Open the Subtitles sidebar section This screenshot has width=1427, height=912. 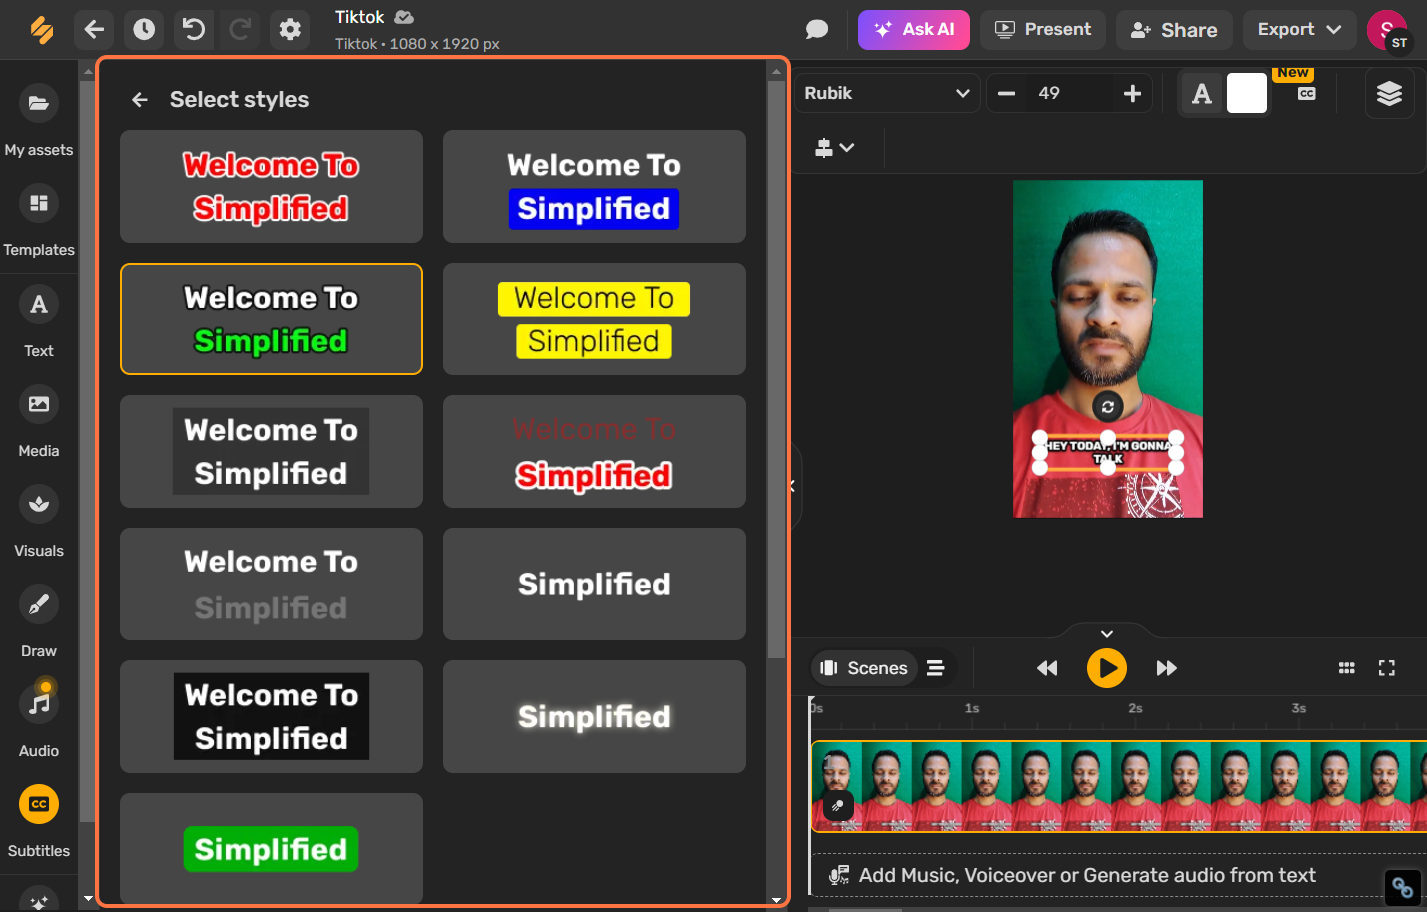pyautogui.click(x=39, y=820)
